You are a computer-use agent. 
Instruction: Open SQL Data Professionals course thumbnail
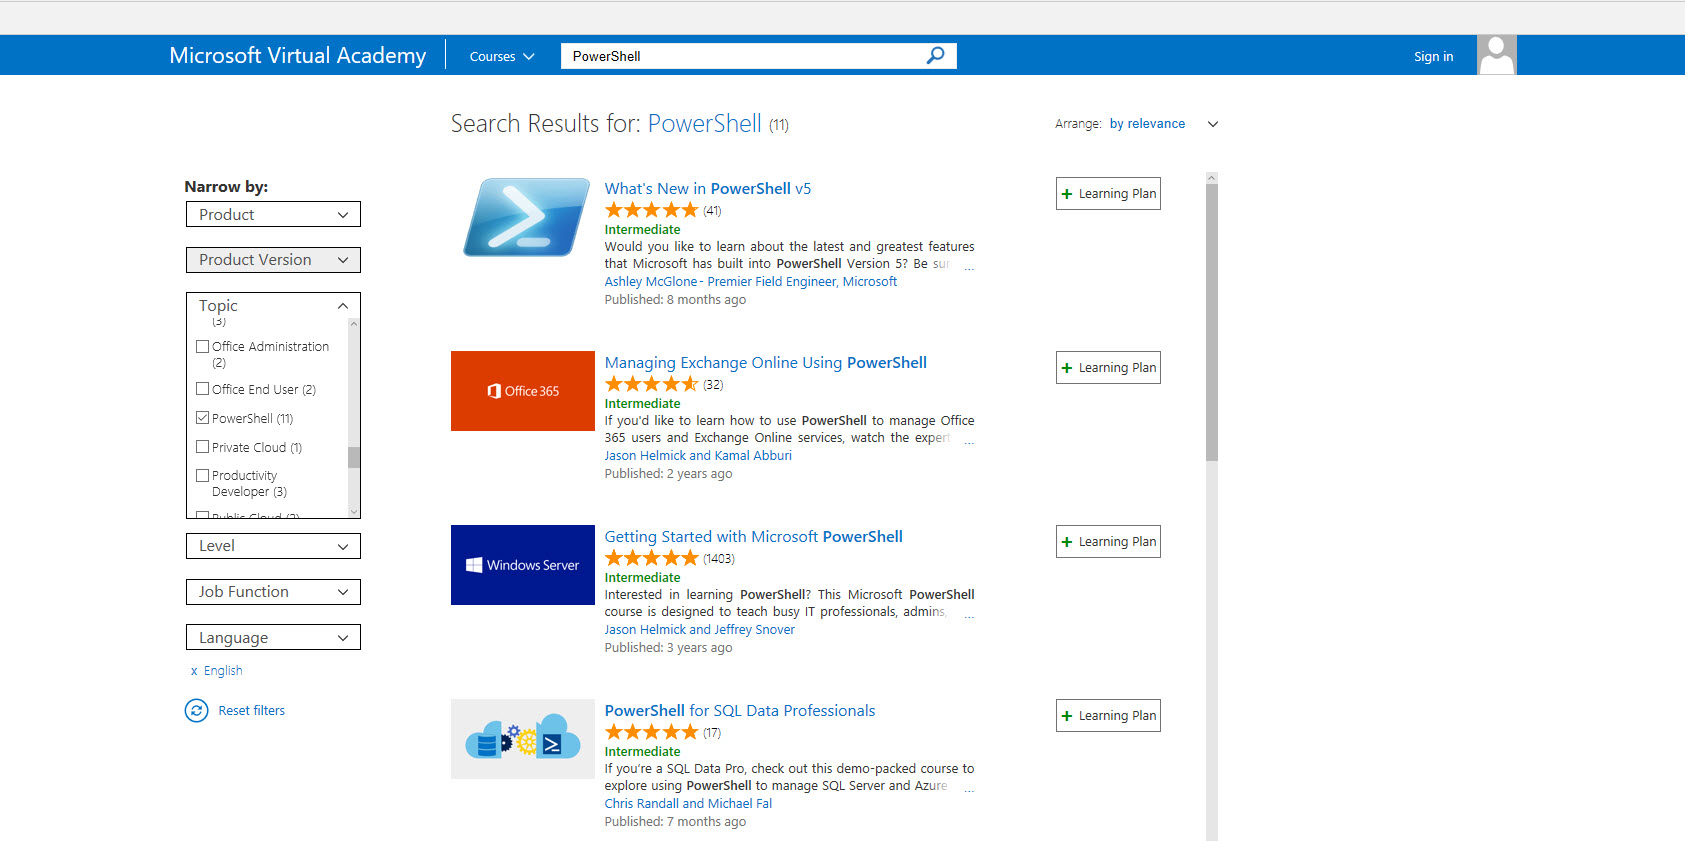point(523,739)
